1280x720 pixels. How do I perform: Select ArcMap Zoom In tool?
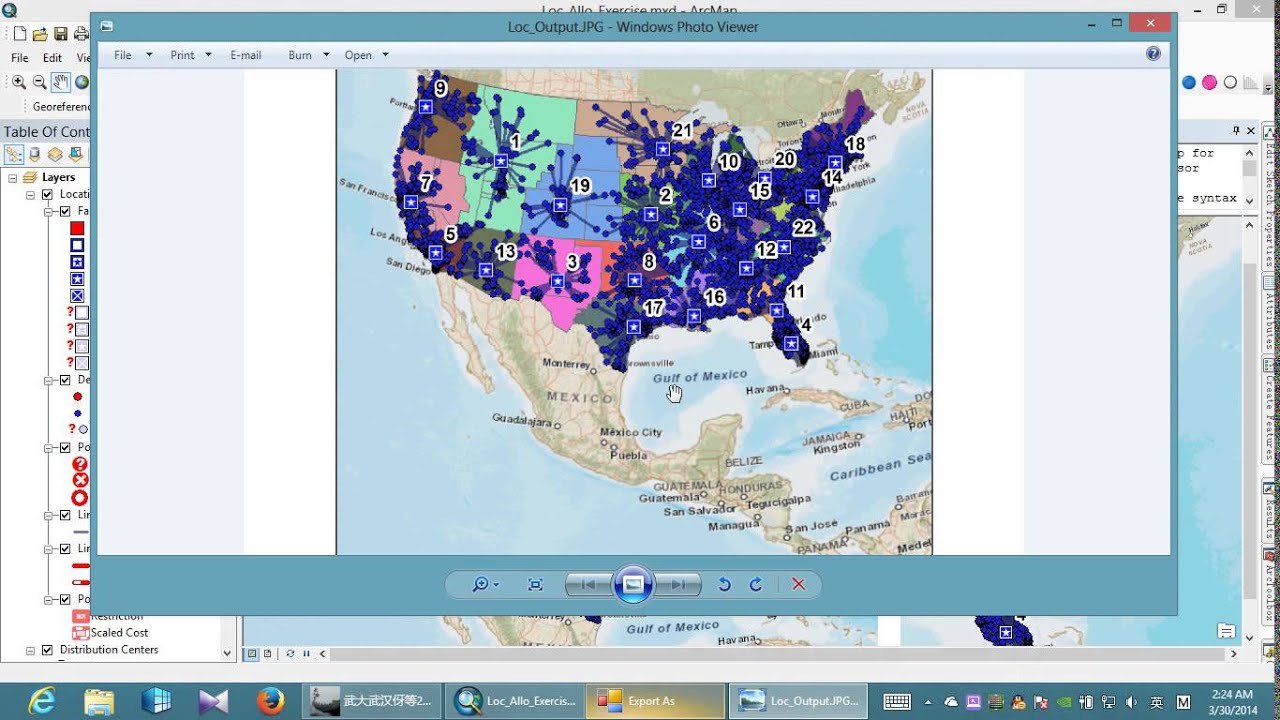(x=19, y=82)
